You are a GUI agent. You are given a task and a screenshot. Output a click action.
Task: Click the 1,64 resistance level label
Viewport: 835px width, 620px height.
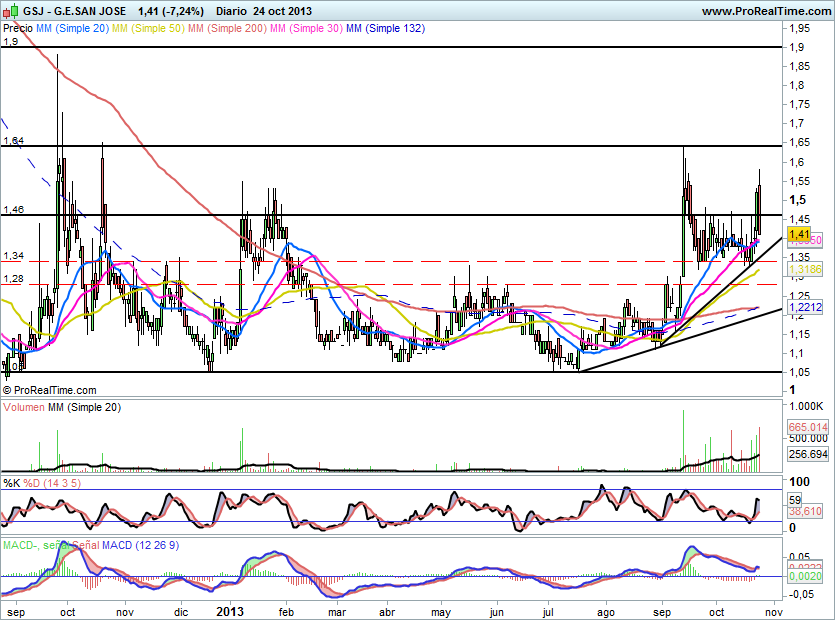click(12, 141)
